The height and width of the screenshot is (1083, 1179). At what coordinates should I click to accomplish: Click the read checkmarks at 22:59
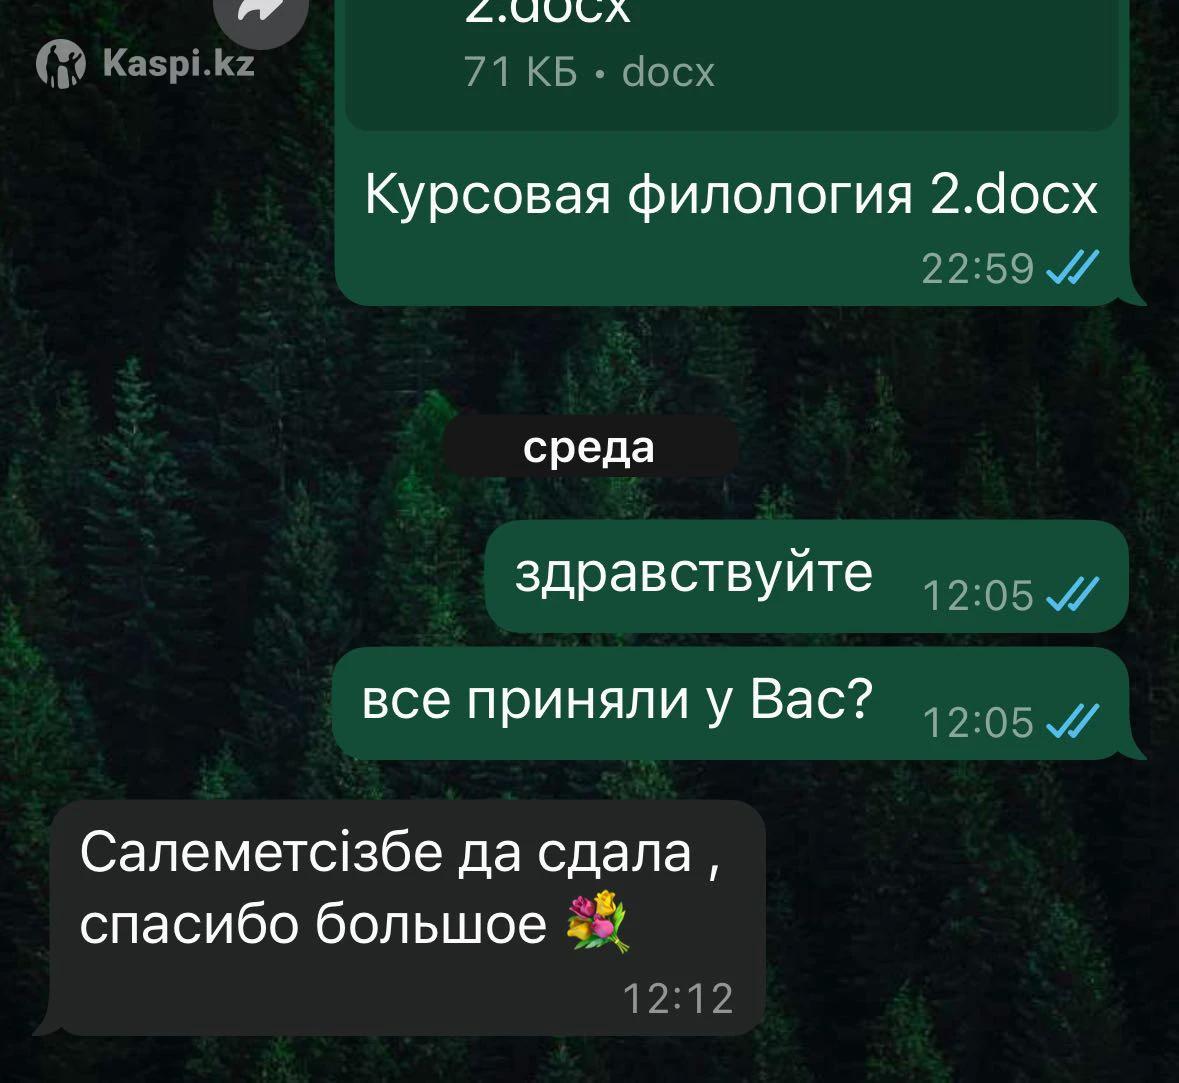(x=1073, y=267)
